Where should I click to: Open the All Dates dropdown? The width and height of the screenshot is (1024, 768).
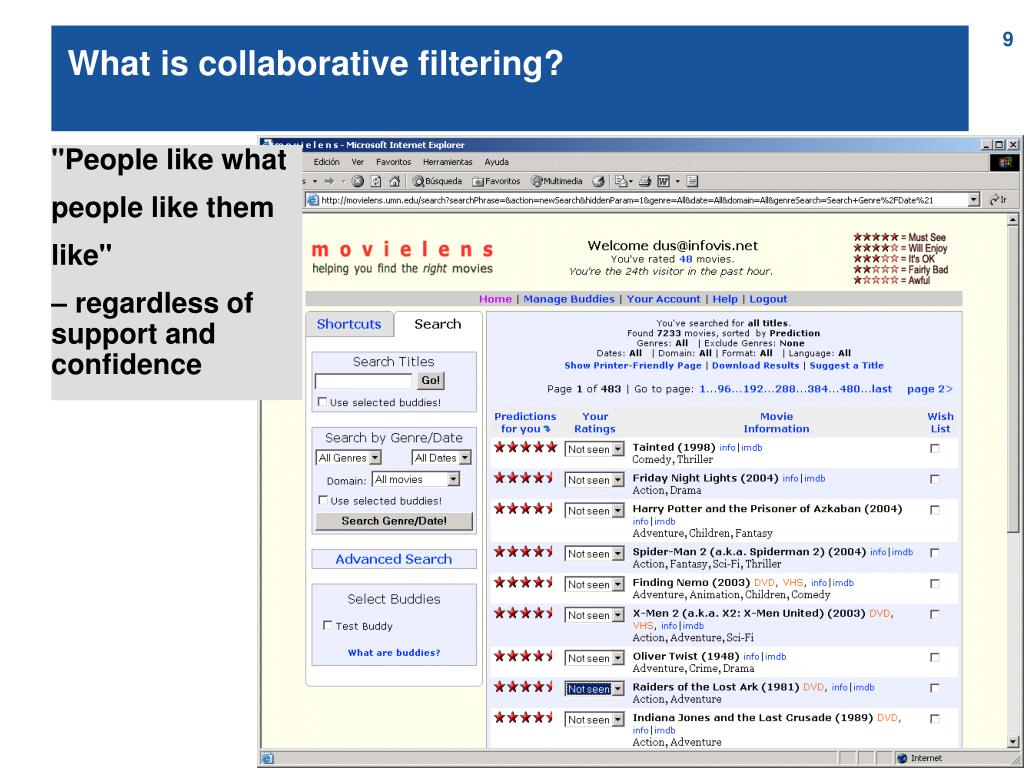[441, 458]
